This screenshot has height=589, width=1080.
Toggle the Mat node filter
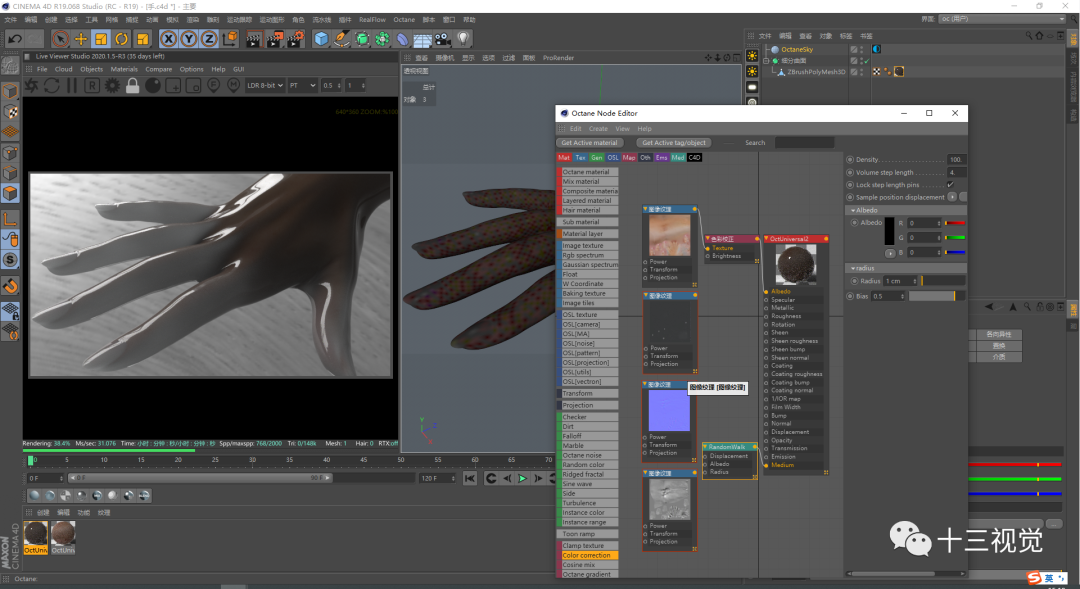click(564, 158)
